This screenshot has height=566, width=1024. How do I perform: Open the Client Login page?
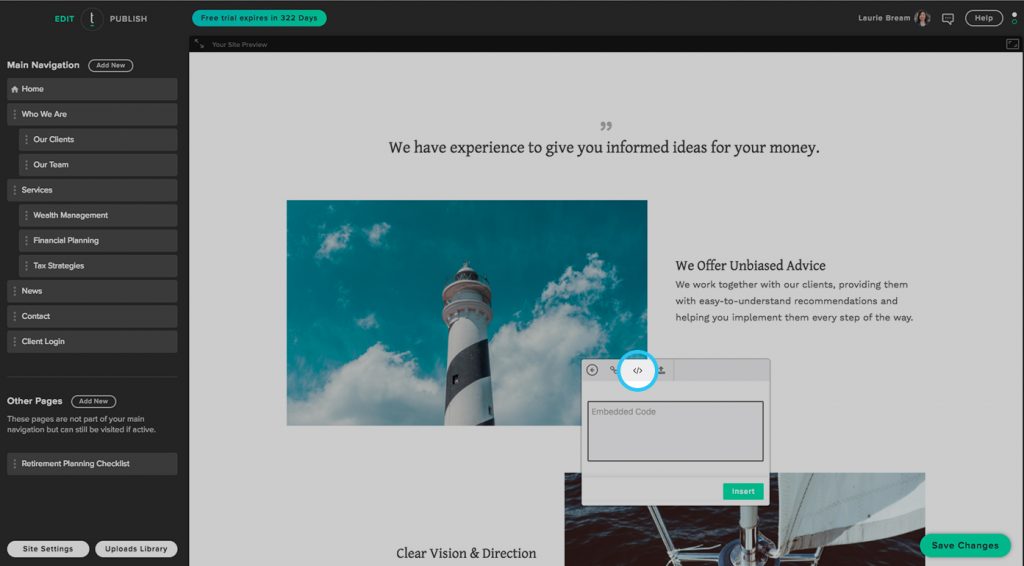point(92,341)
